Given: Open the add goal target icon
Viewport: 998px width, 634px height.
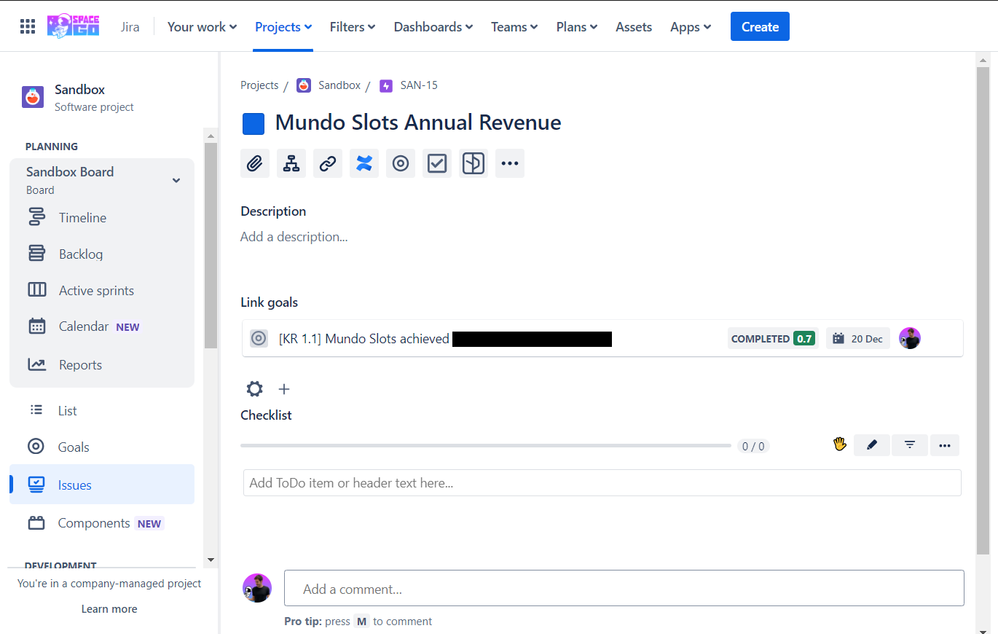Looking at the screenshot, I should pyautogui.click(x=400, y=163).
